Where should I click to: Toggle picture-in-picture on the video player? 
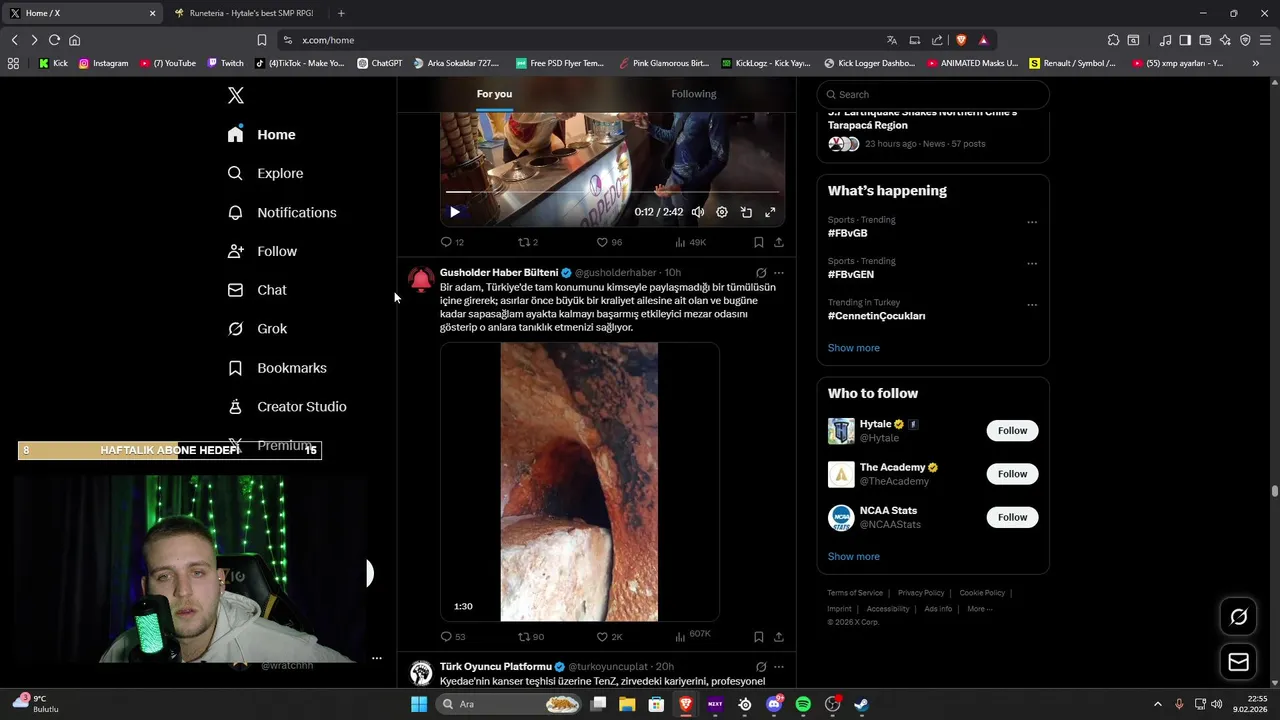pos(746,212)
